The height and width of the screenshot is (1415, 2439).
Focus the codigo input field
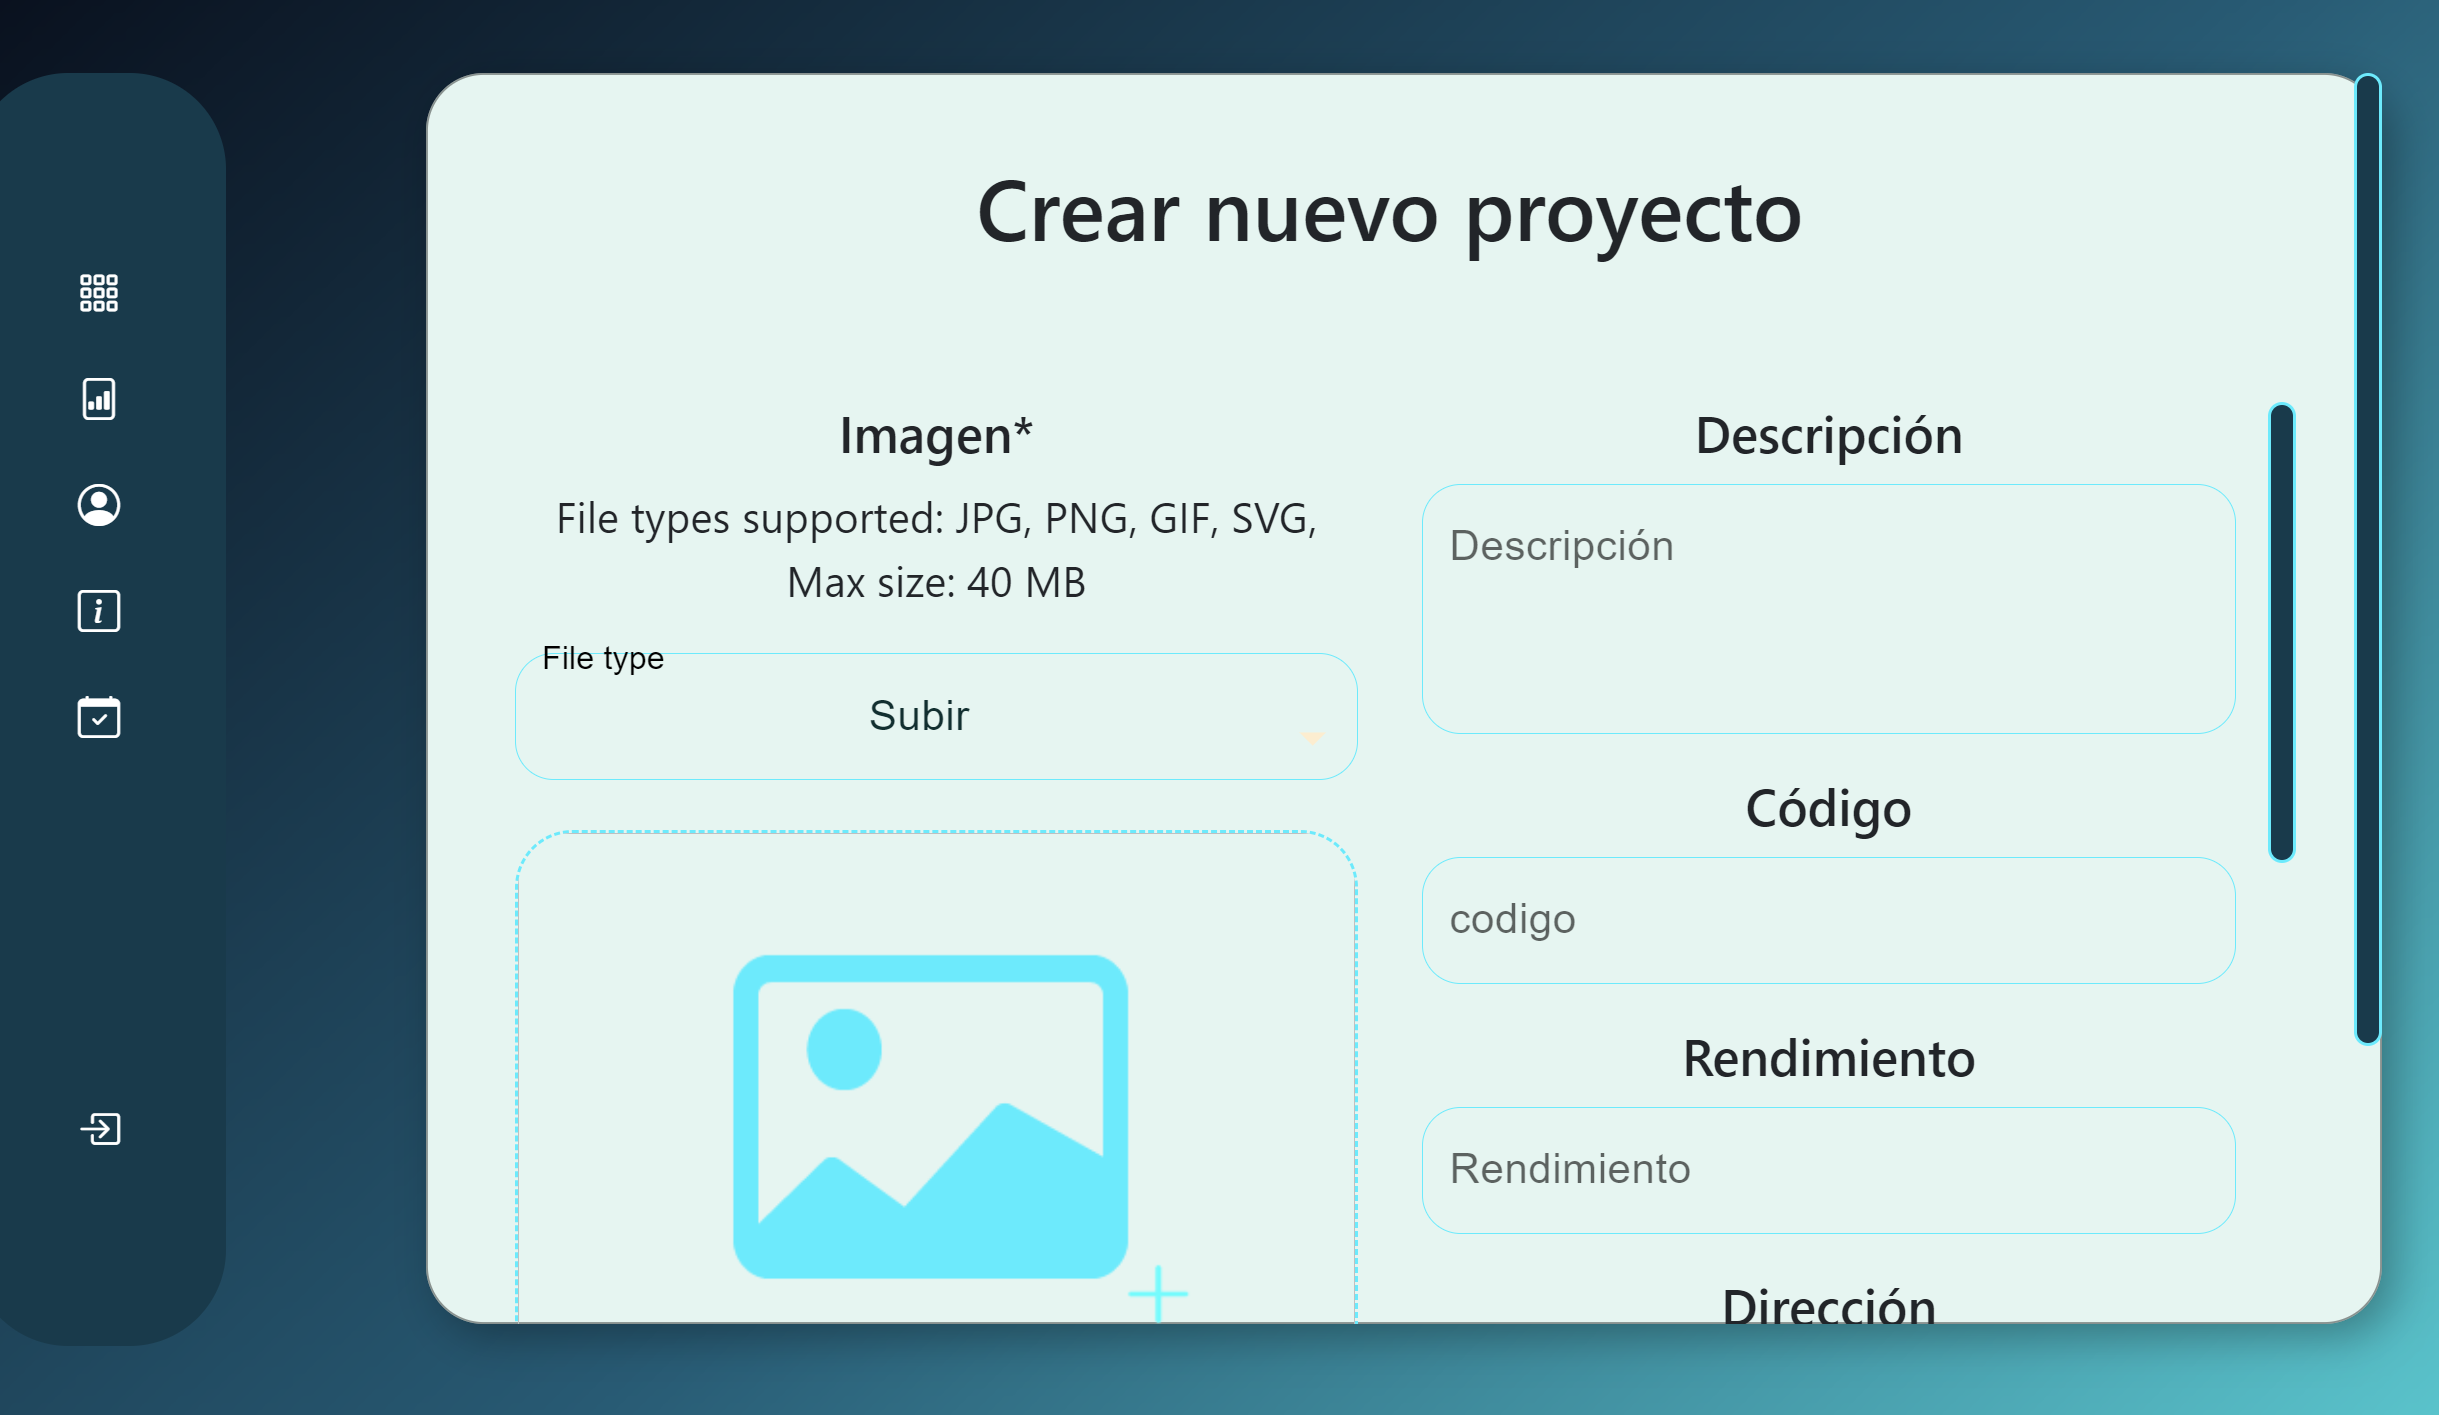(x=1828, y=920)
